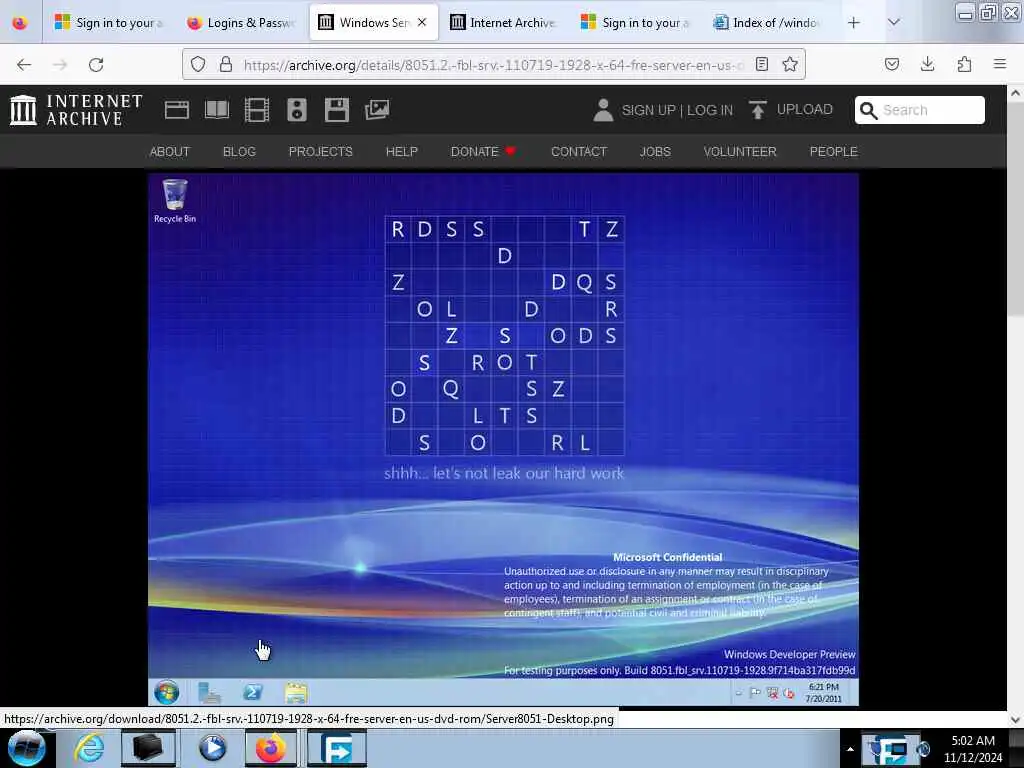Click the address bar URL

click(x=493, y=65)
